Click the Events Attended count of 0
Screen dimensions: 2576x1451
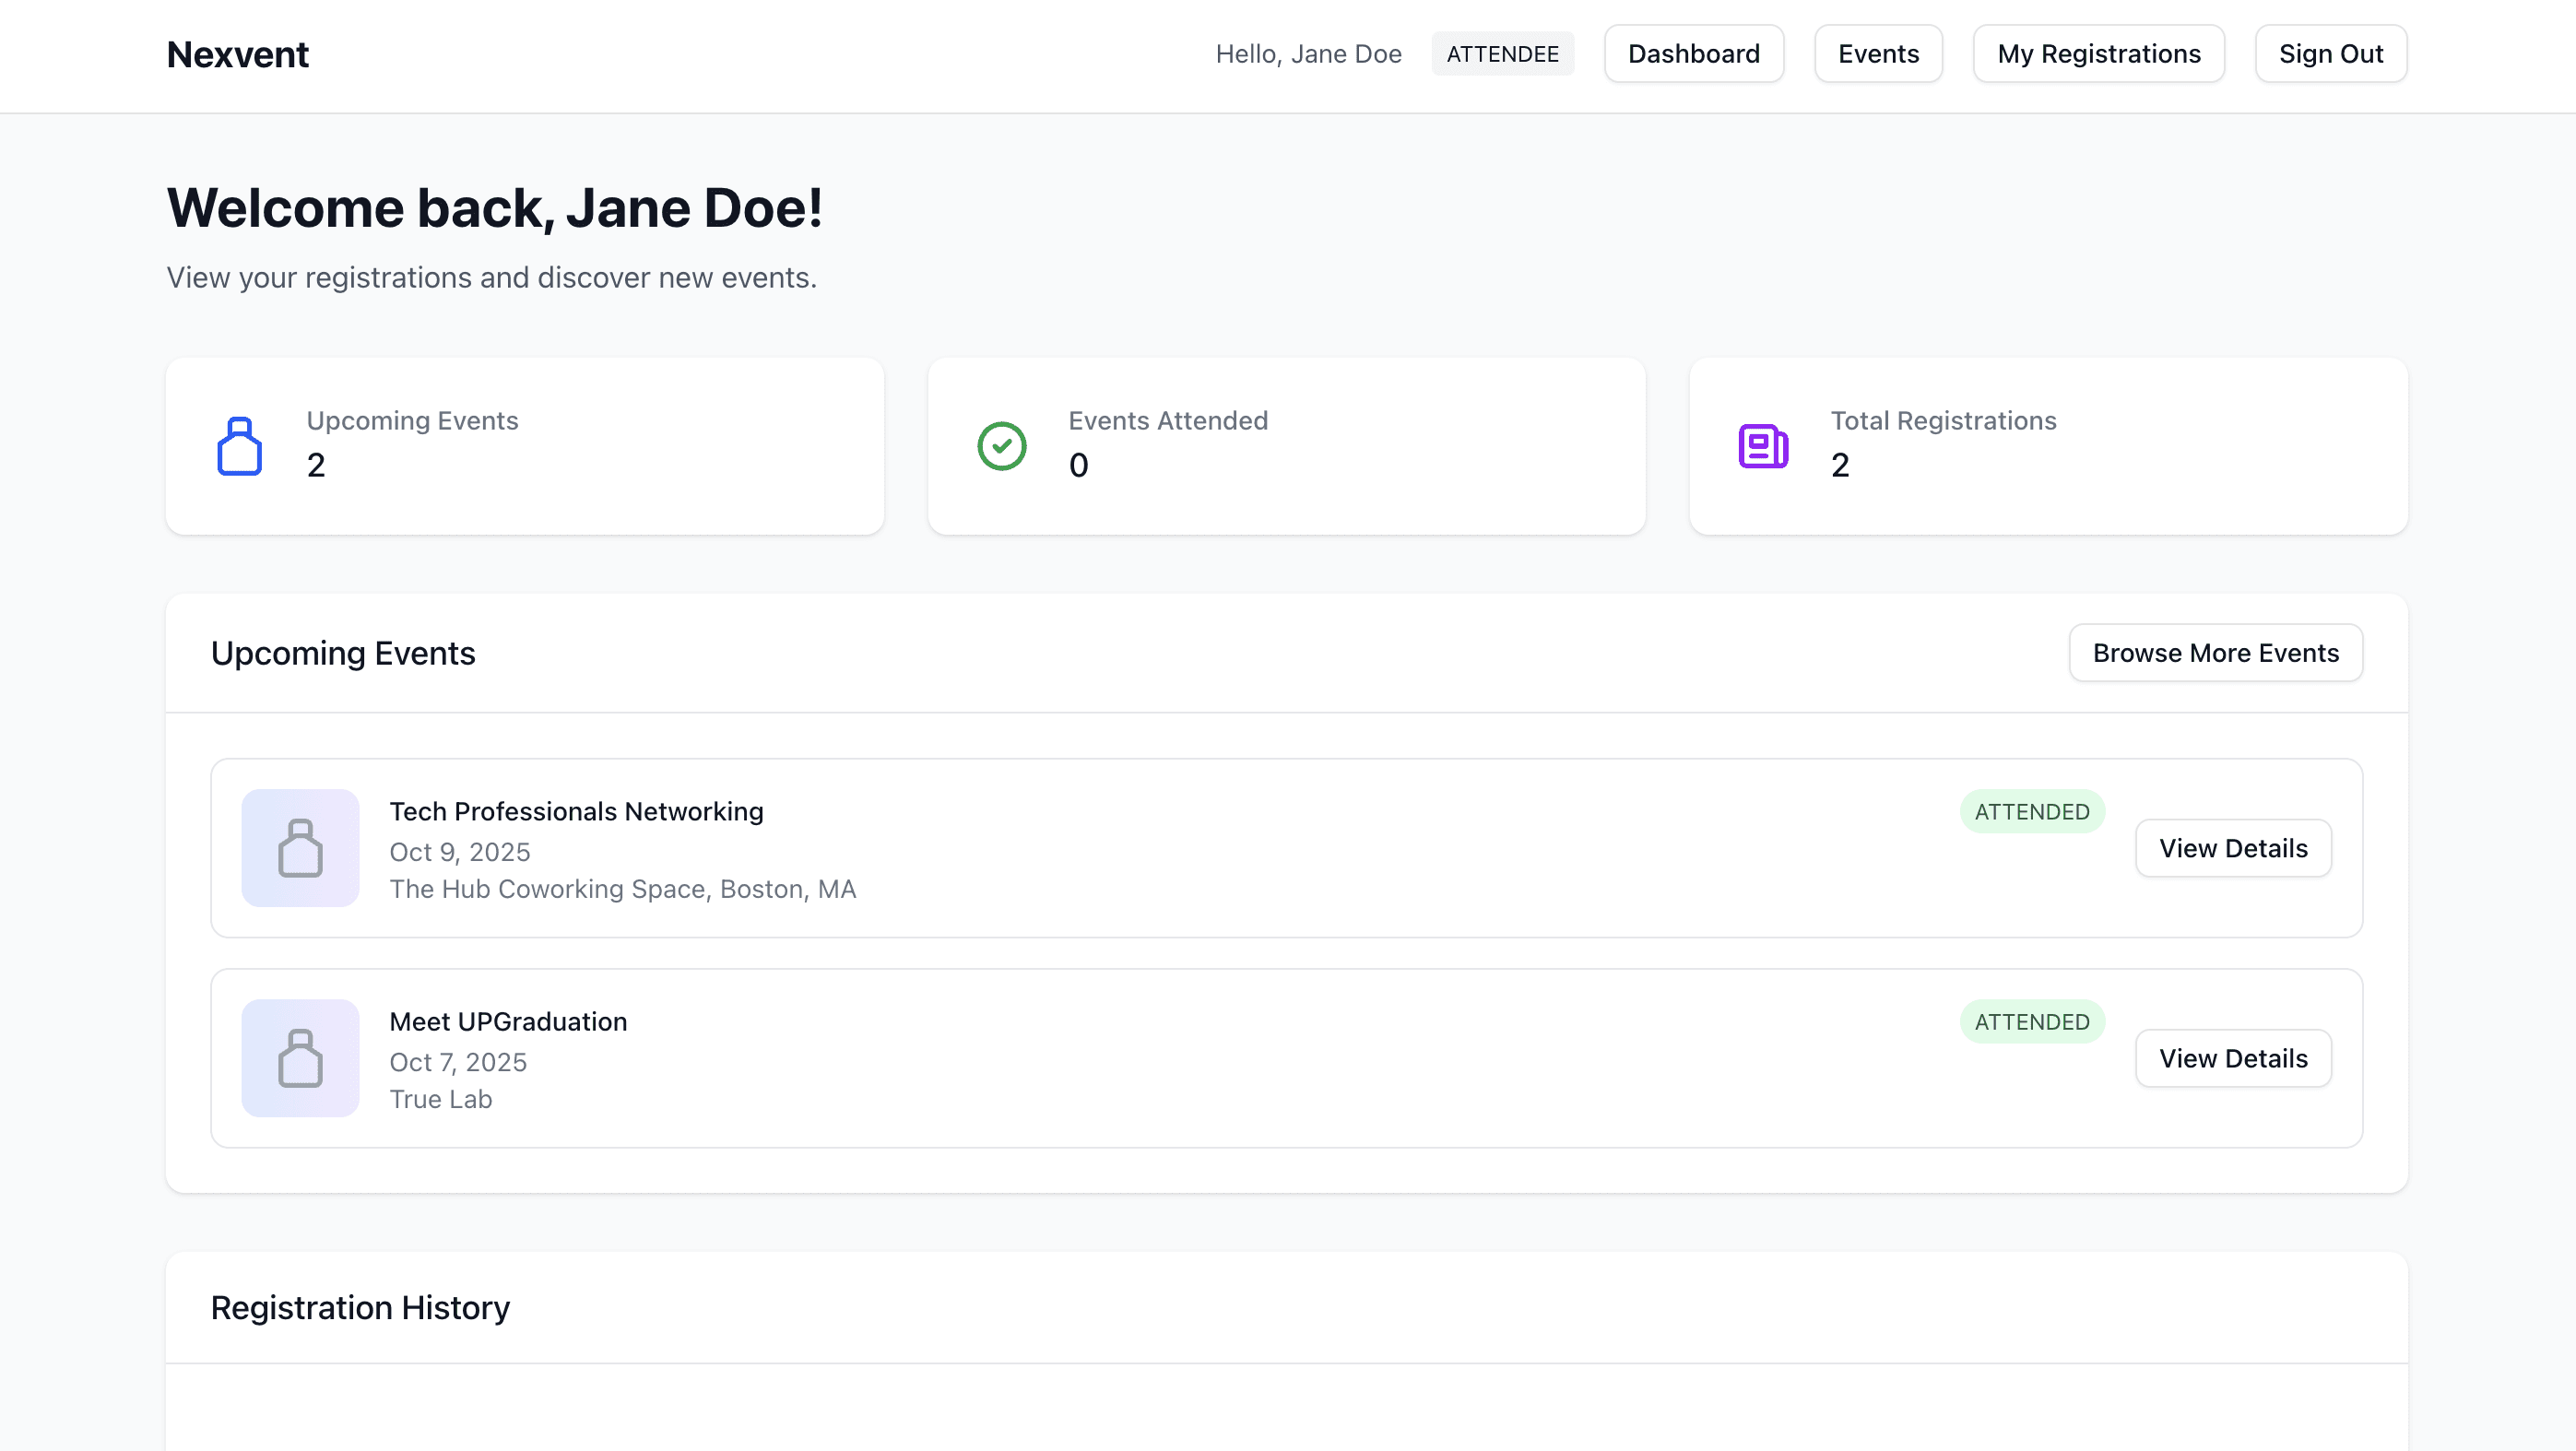1078,465
